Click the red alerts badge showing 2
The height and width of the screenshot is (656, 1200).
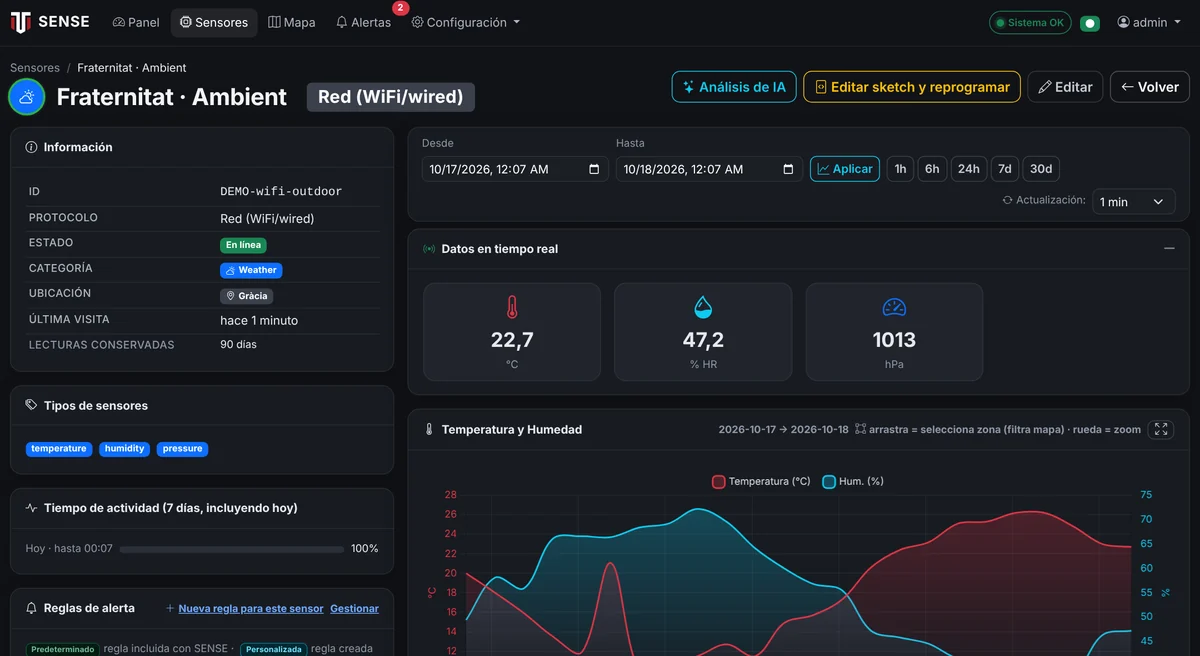point(400,8)
